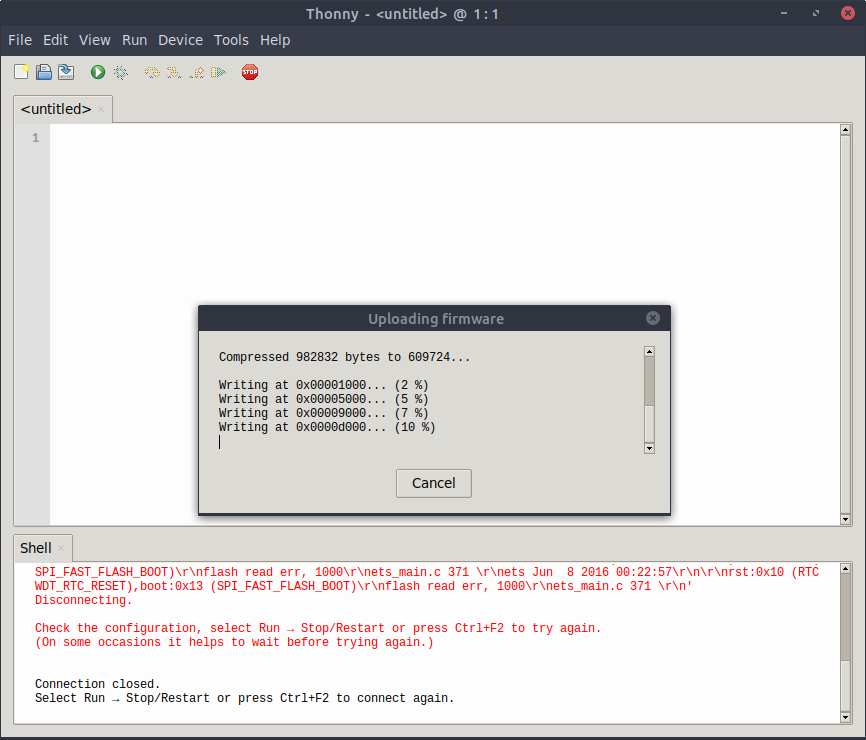This screenshot has width=866, height=740.
Task: Open the Edit menu
Action: [55, 40]
